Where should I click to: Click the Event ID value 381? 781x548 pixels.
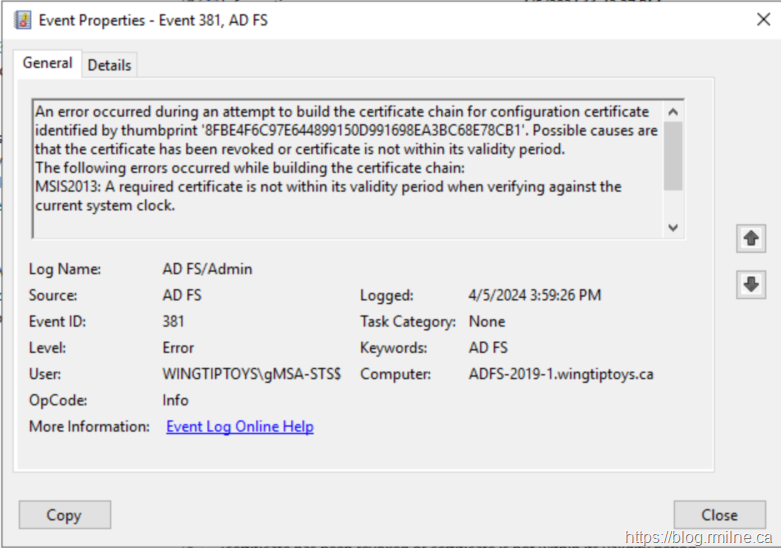coord(174,322)
